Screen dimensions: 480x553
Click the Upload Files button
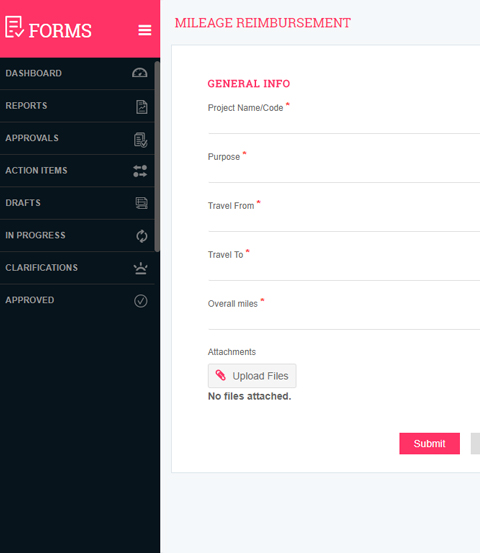pyautogui.click(x=252, y=376)
